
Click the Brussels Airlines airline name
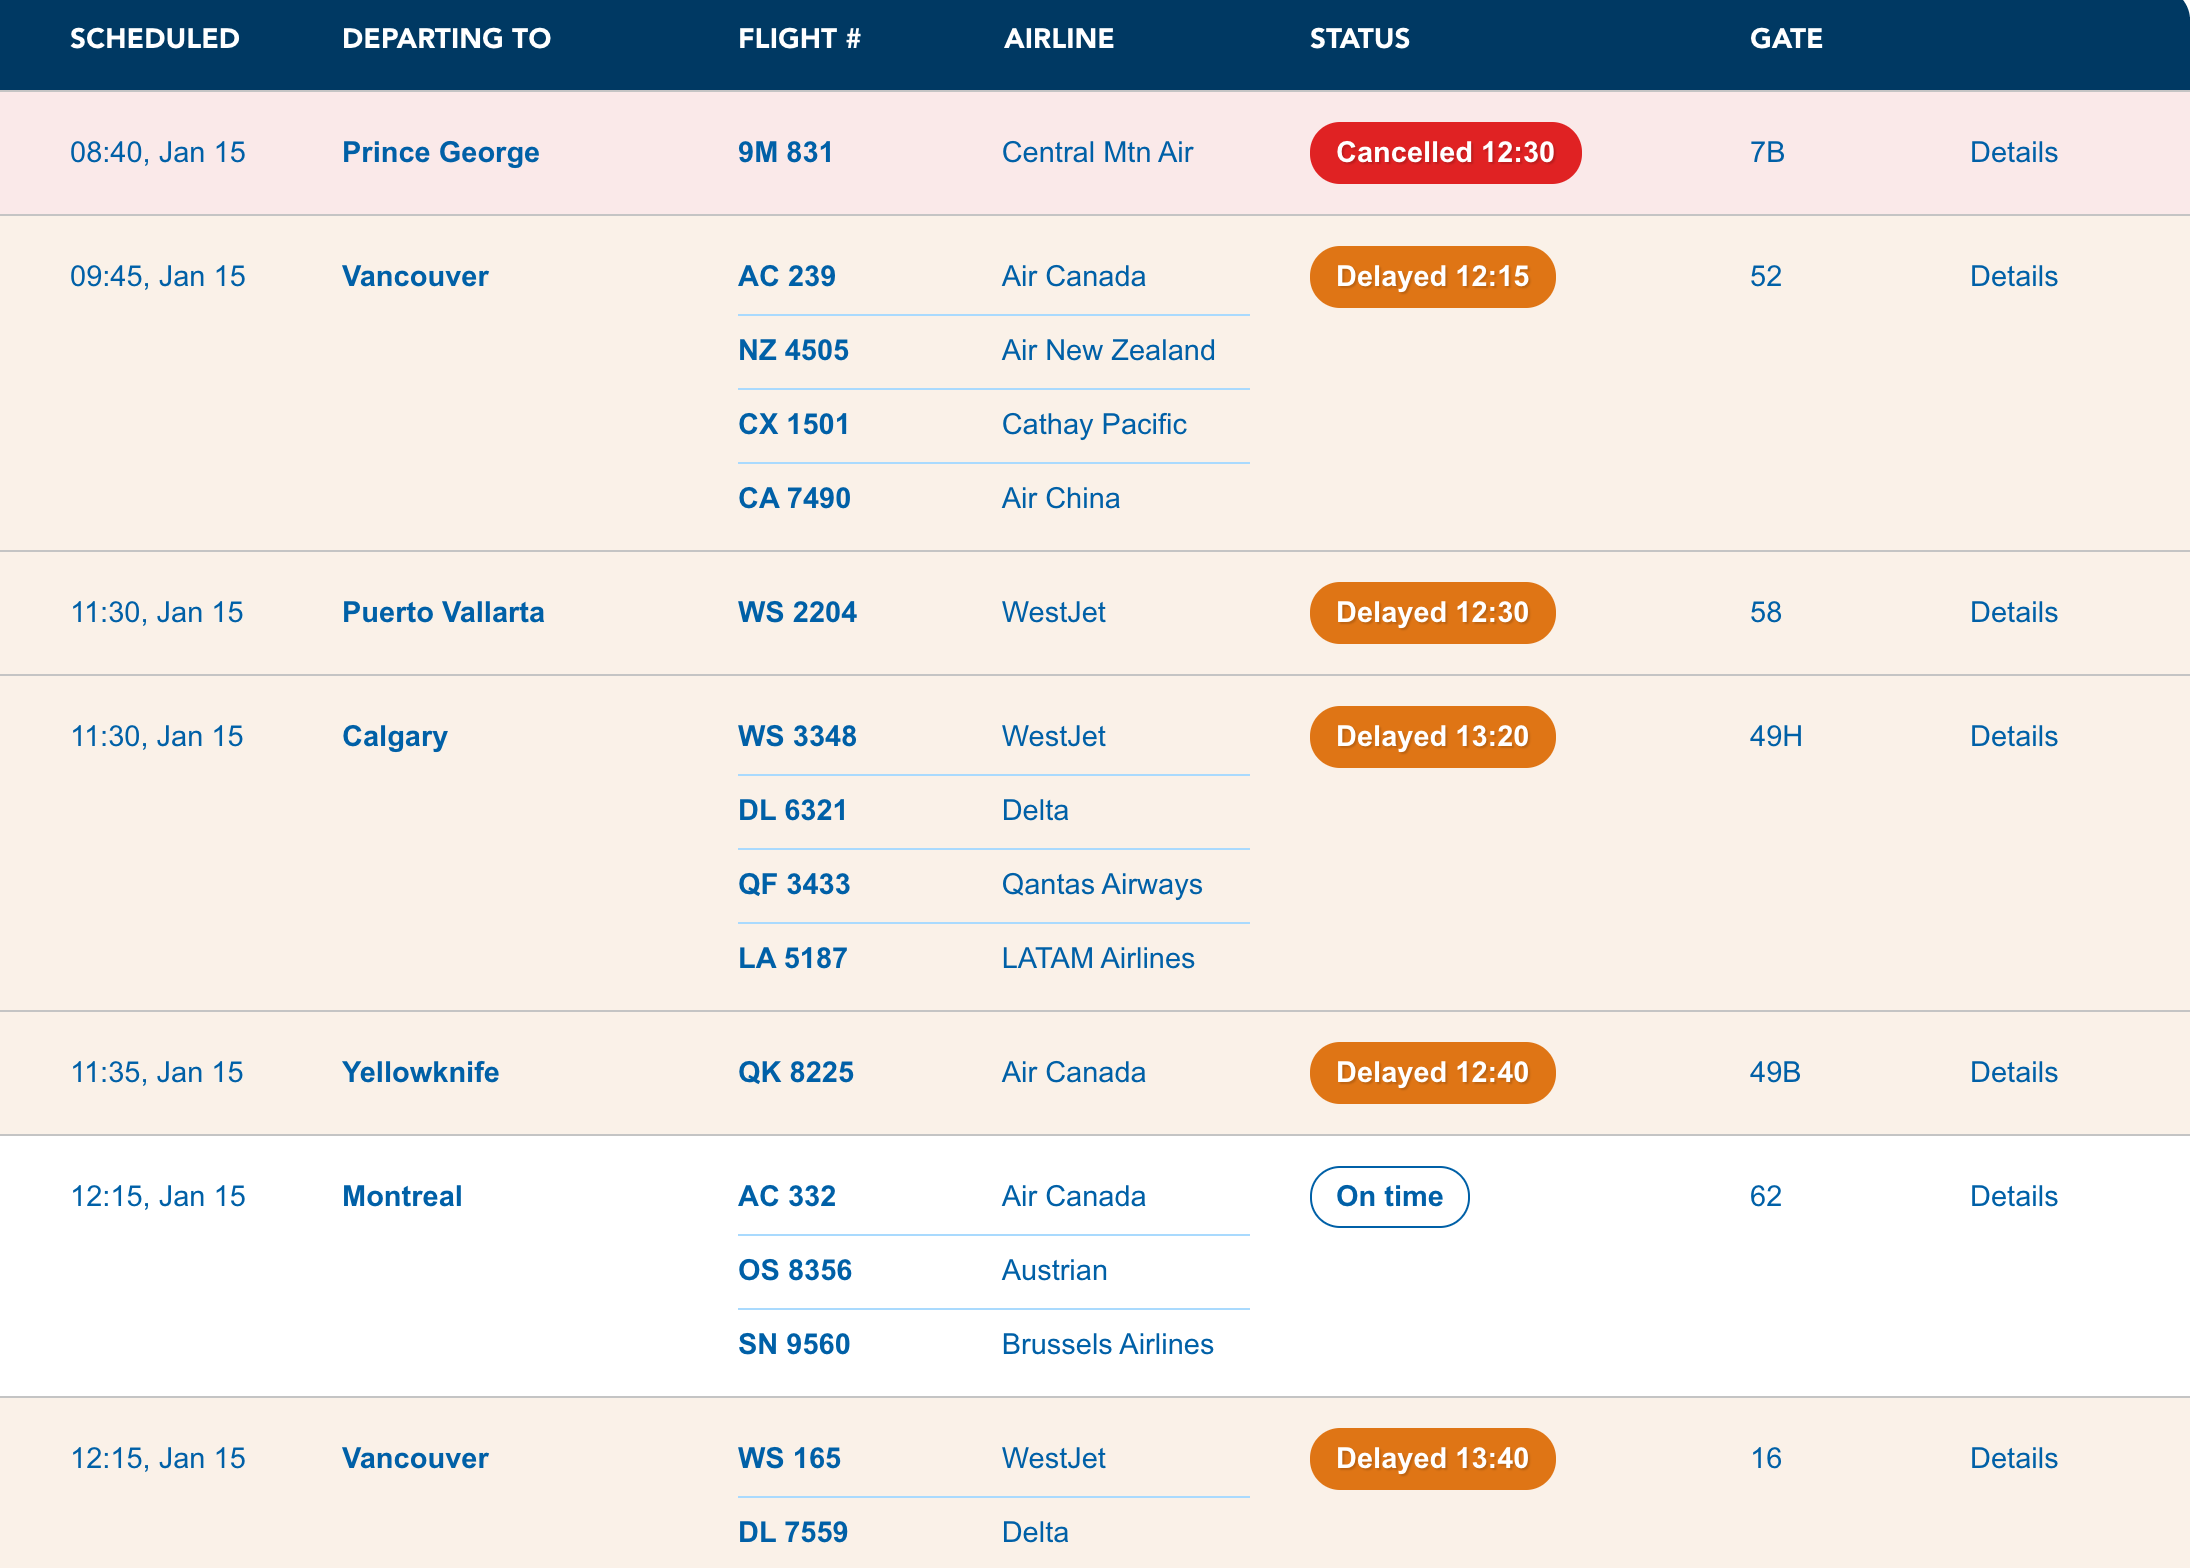pos(1107,1344)
